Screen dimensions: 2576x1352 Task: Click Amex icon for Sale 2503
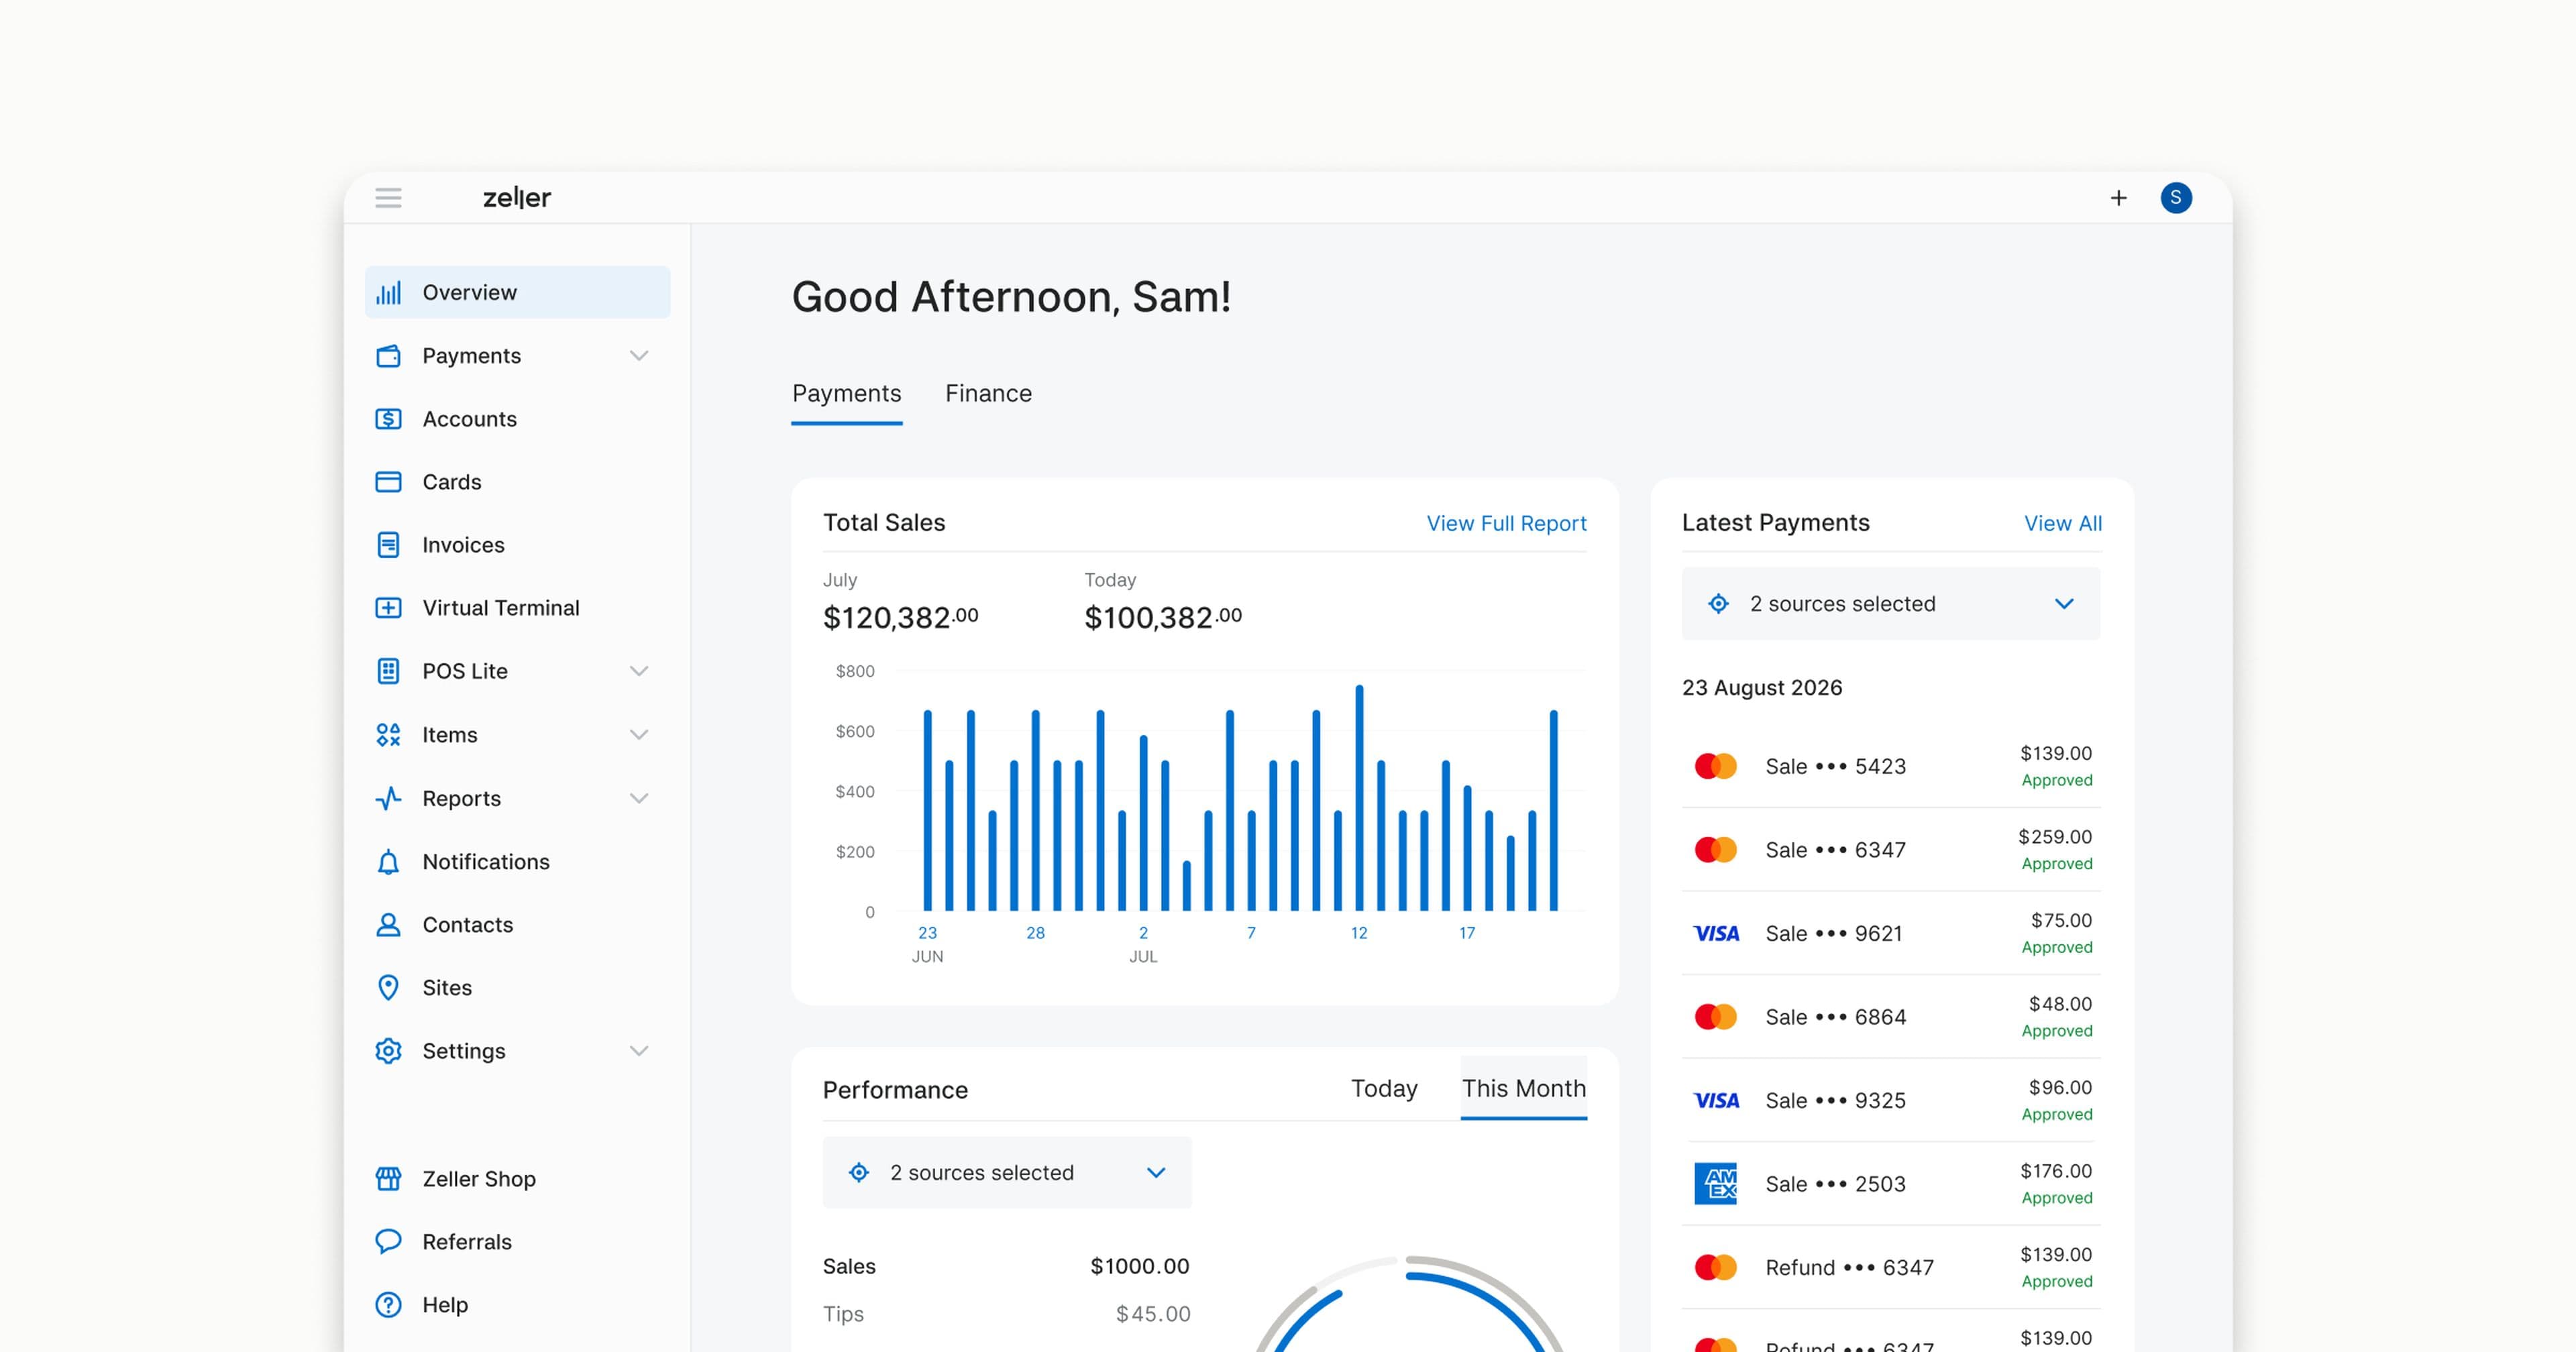(x=1716, y=1184)
